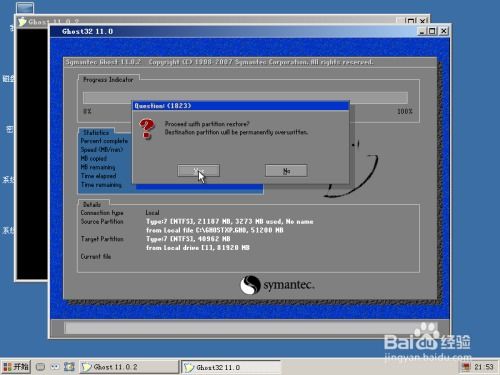Click the 100% label of progress bar
The image size is (500, 375).
(405, 111)
